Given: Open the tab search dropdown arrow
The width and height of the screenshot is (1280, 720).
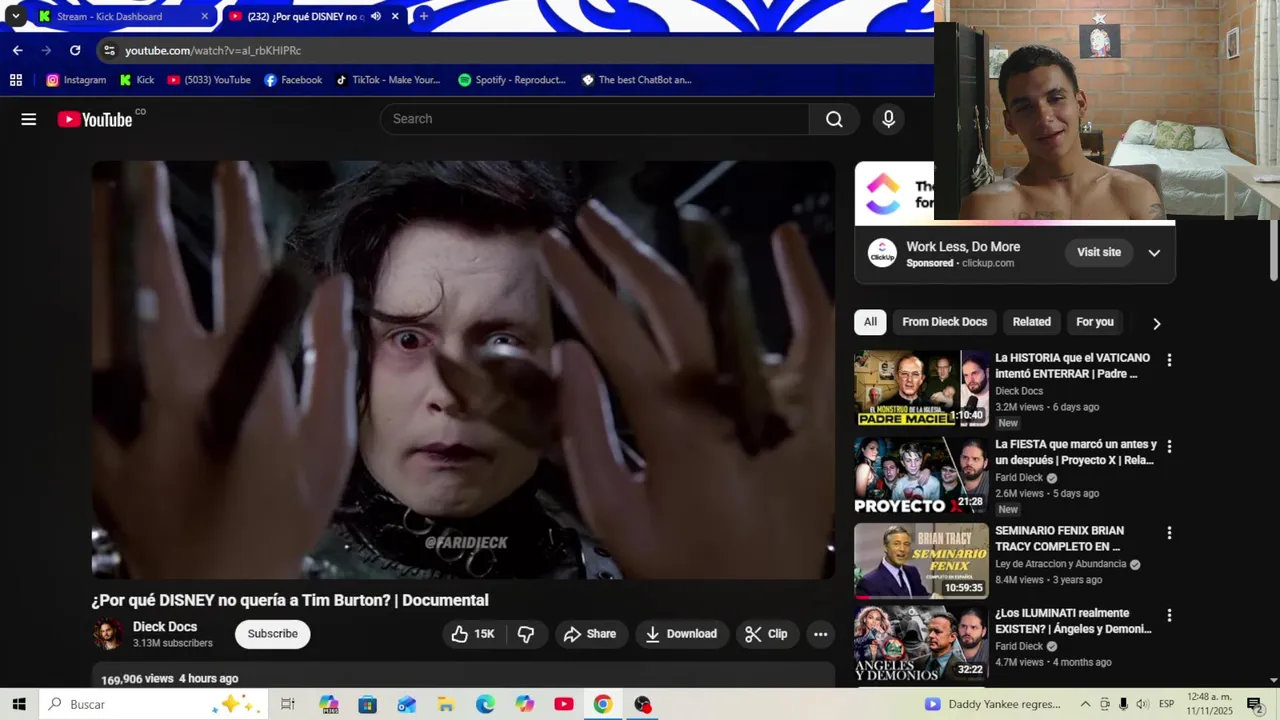Looking at the screenshot, I should 15,16.
